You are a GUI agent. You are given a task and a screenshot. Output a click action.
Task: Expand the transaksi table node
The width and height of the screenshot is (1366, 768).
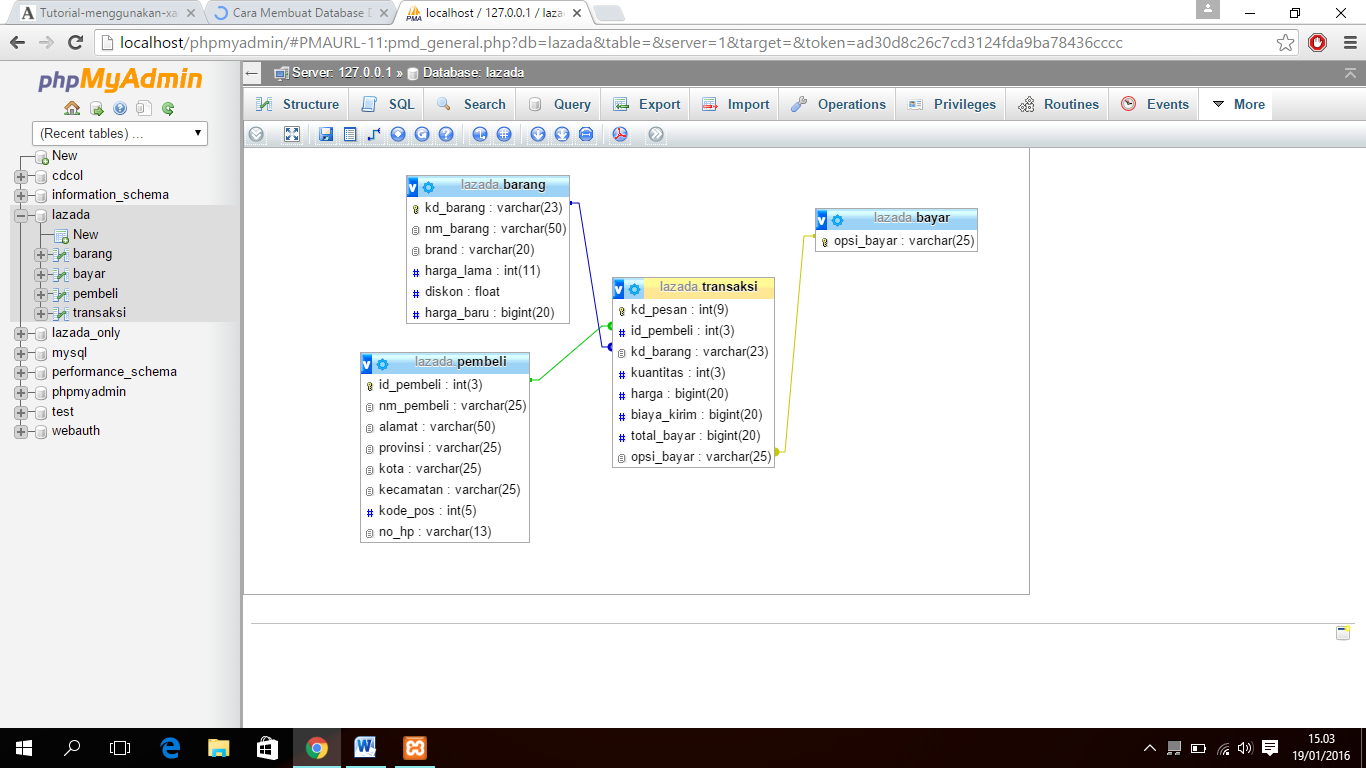[41, 313]
